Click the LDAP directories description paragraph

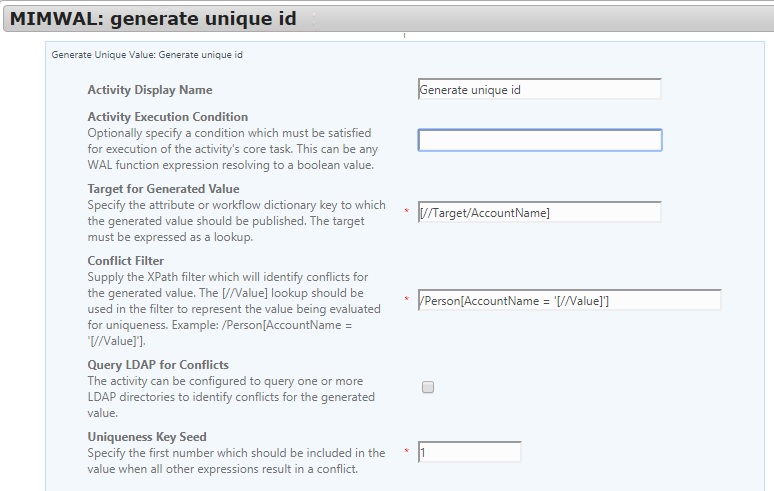tap(231, 397)
